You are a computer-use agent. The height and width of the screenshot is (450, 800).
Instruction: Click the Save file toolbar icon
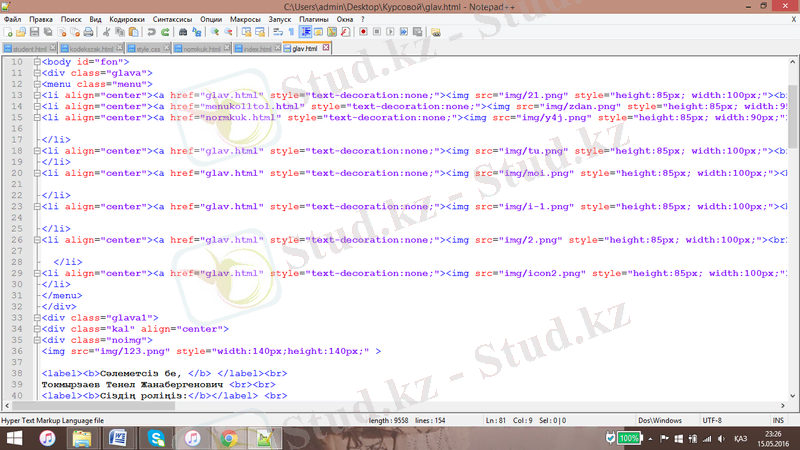point(34,32)
